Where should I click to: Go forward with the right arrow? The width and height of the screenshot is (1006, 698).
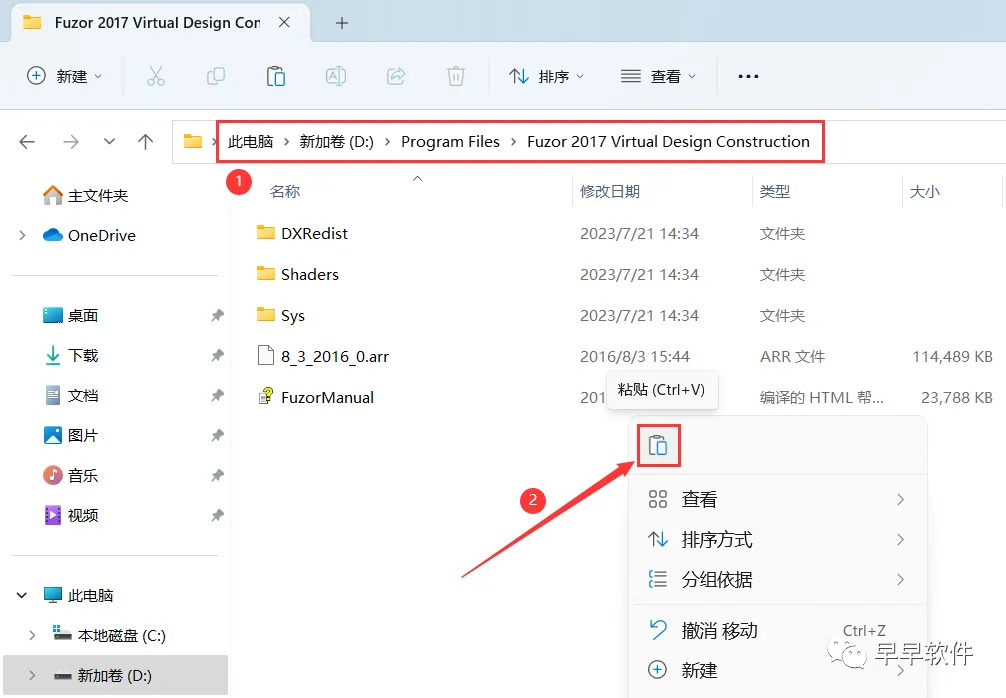tap(71, 142)
